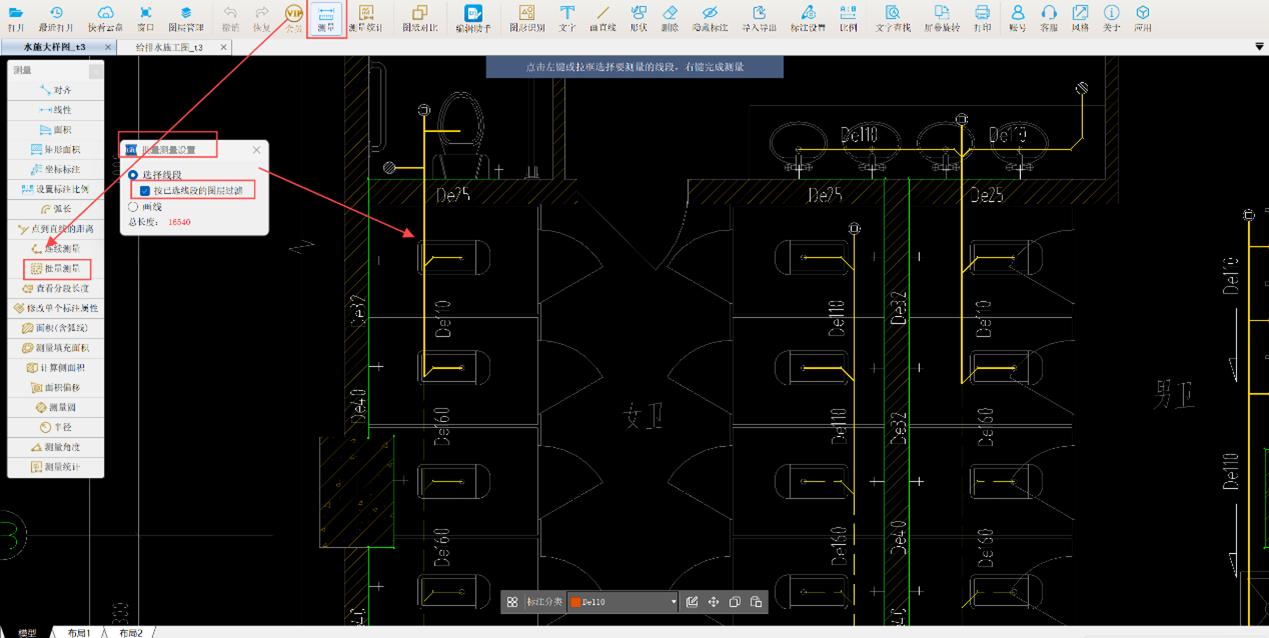Close the 批量测量设置 dialog
Screen dimensions: 1269x638
256,150
